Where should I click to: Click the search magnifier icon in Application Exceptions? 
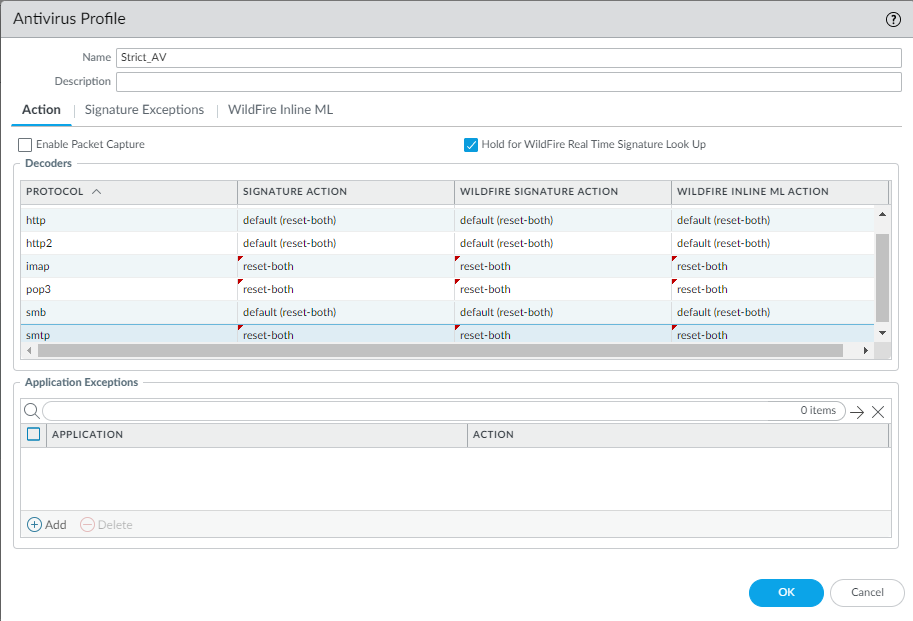pos(31,411)
